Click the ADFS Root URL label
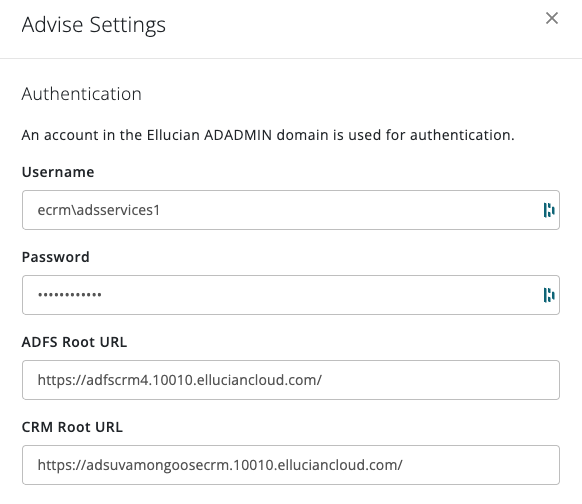Viewport: 582px width, 504px height. tap(74, 342)
